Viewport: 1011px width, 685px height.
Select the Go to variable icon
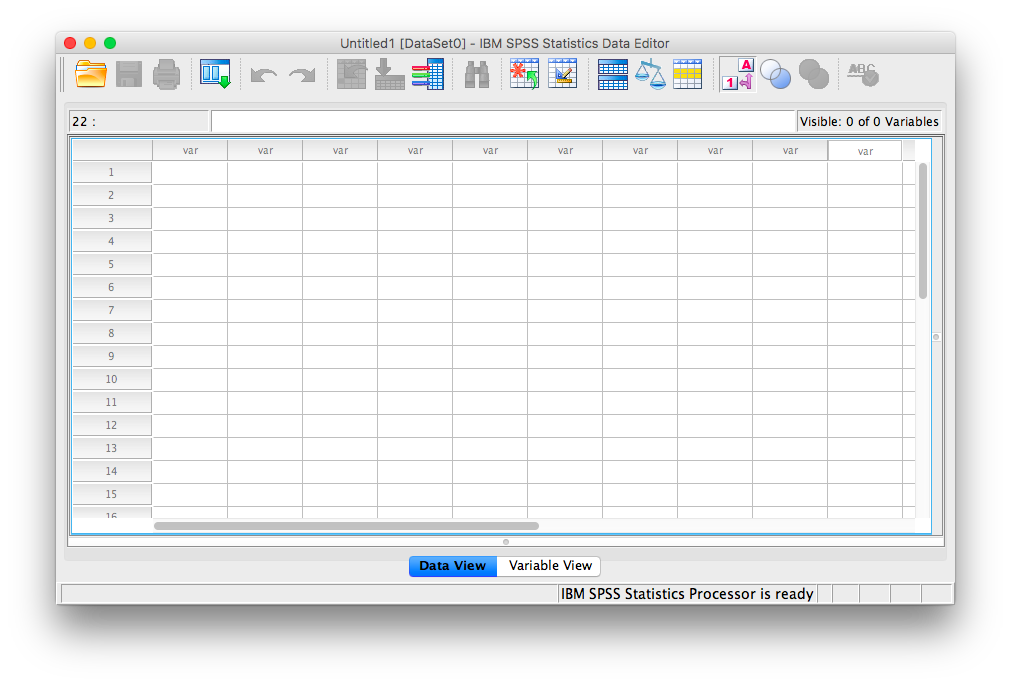[390, 74]
